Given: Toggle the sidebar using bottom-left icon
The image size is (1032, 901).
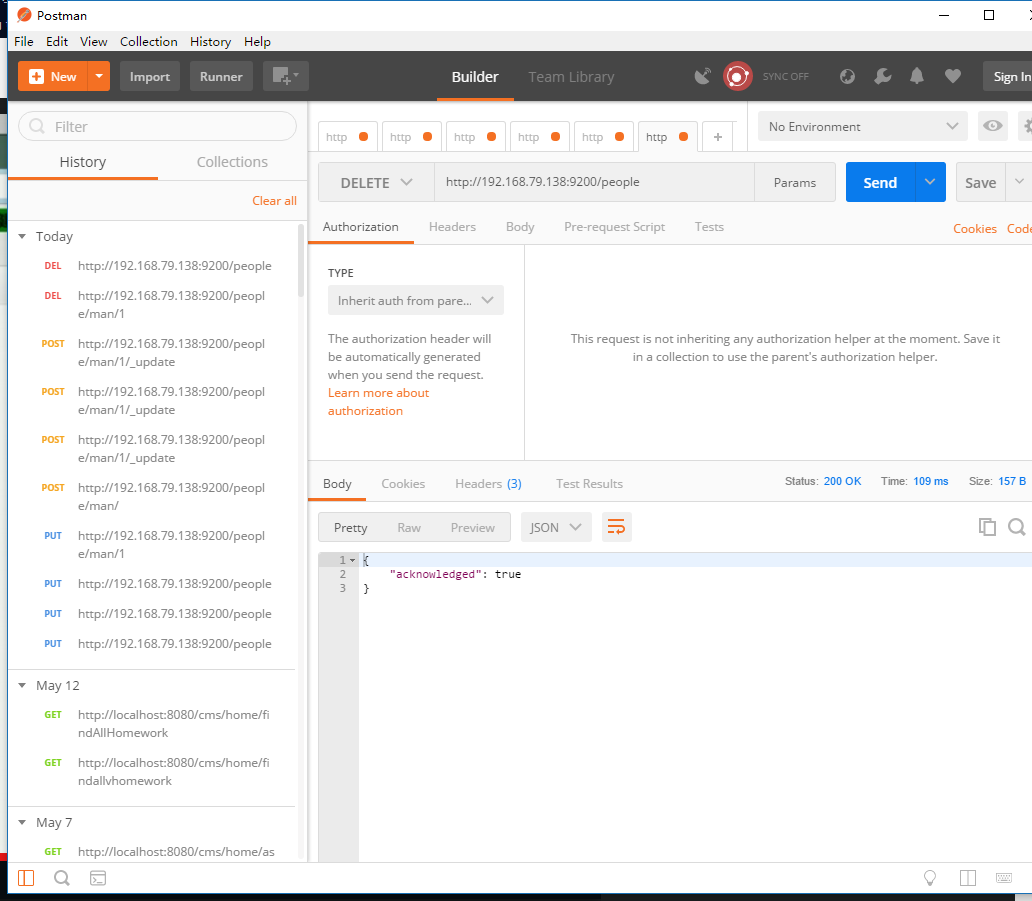Looking at the screenshot, I should (x=26, y=878).
